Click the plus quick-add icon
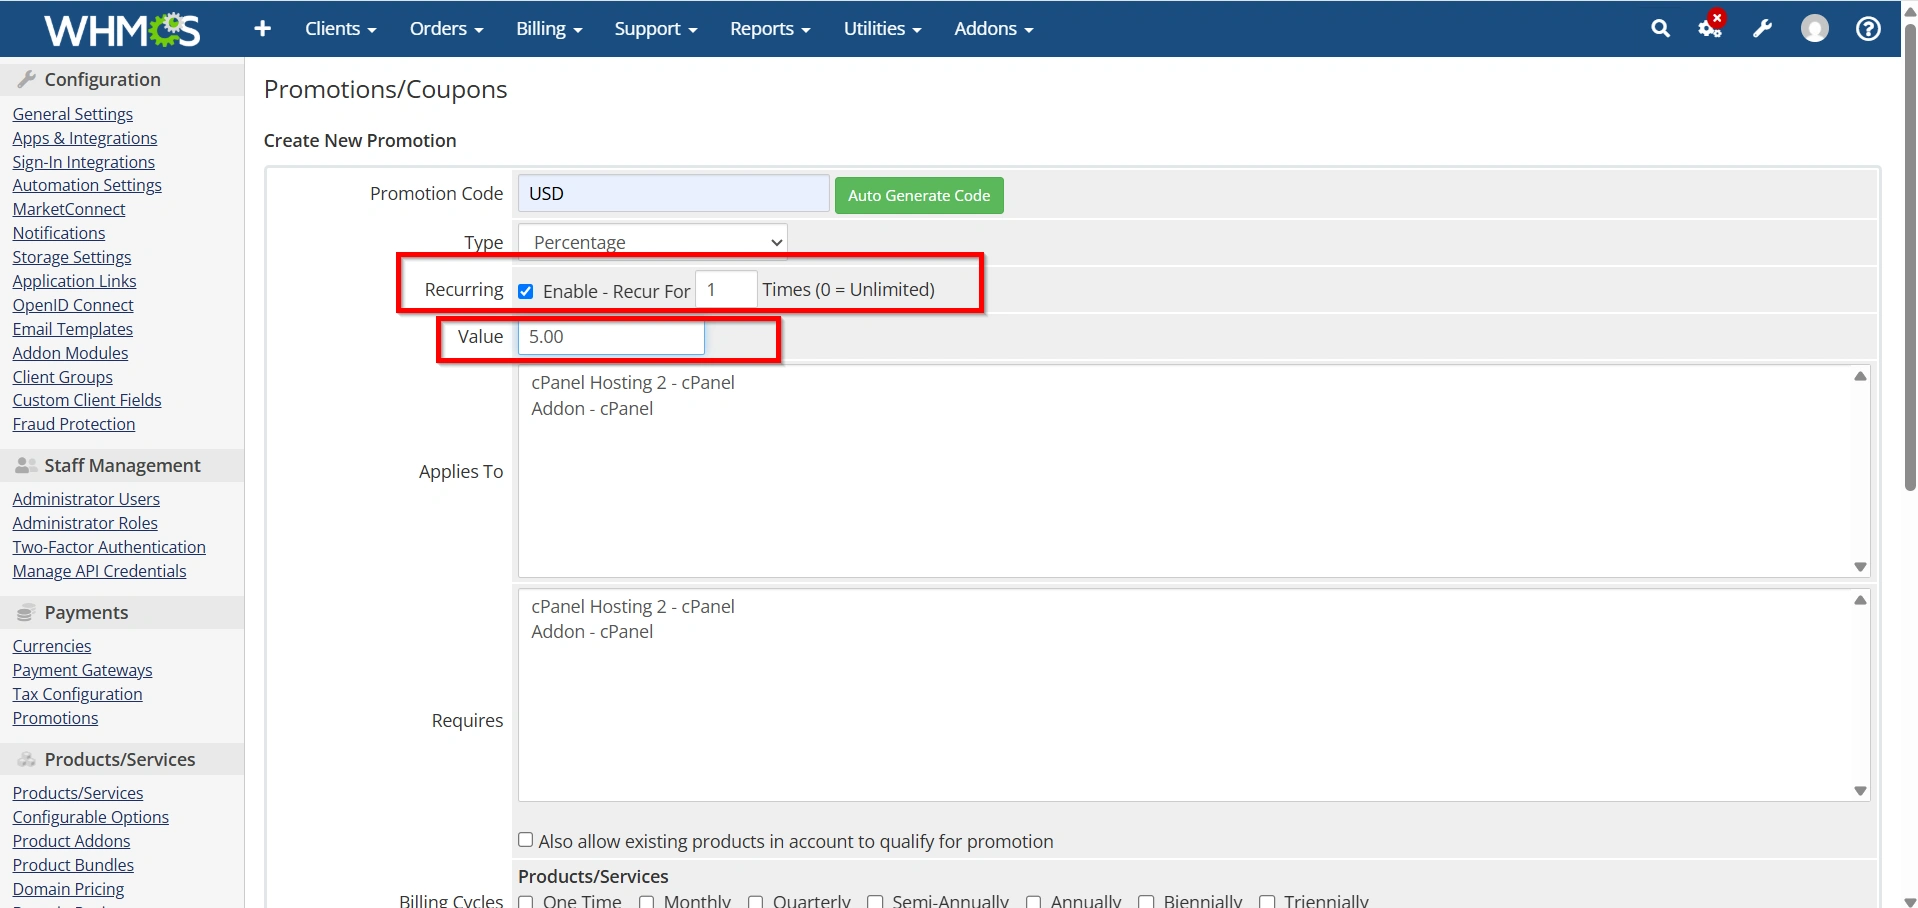This screenshot has height=908, width=1918. (x=263, y=29)
